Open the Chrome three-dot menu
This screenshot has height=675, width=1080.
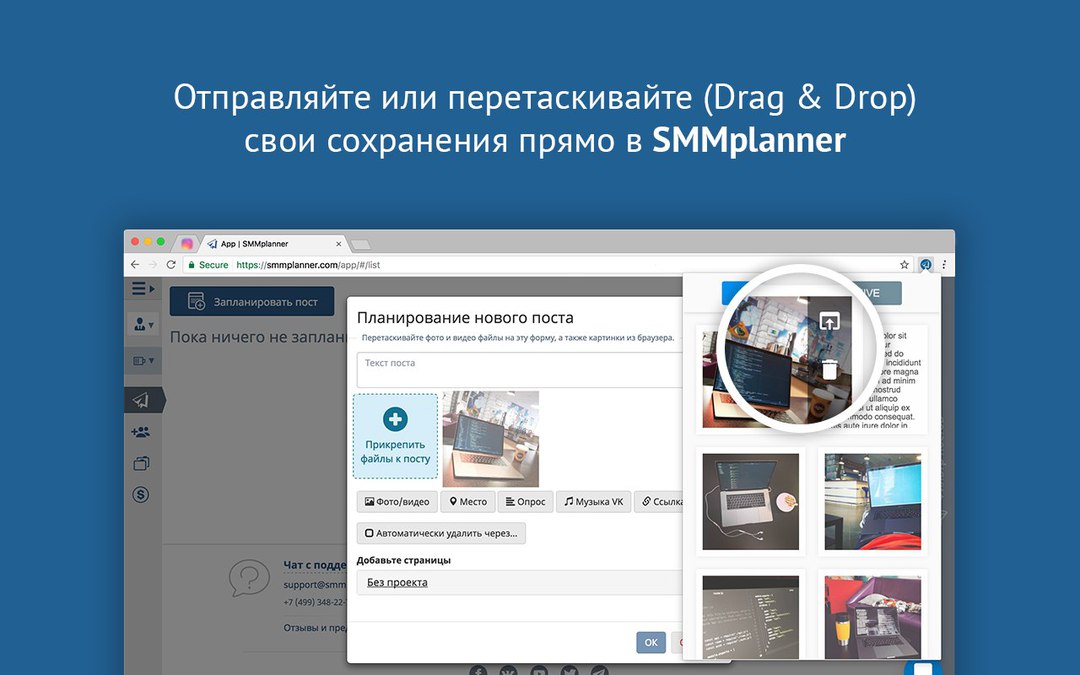click(x=944, y=264)
